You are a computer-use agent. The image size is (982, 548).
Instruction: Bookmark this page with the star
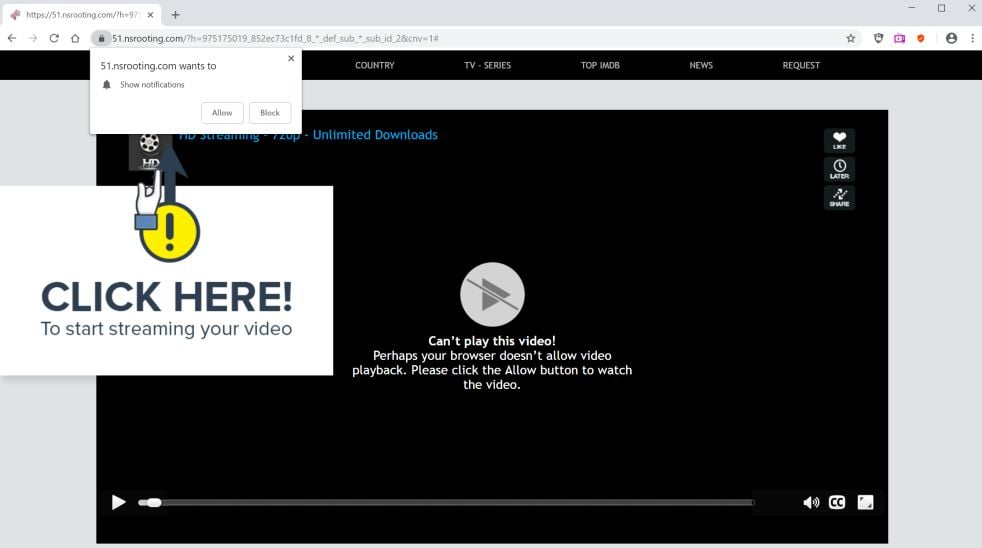tap(850, 38)
